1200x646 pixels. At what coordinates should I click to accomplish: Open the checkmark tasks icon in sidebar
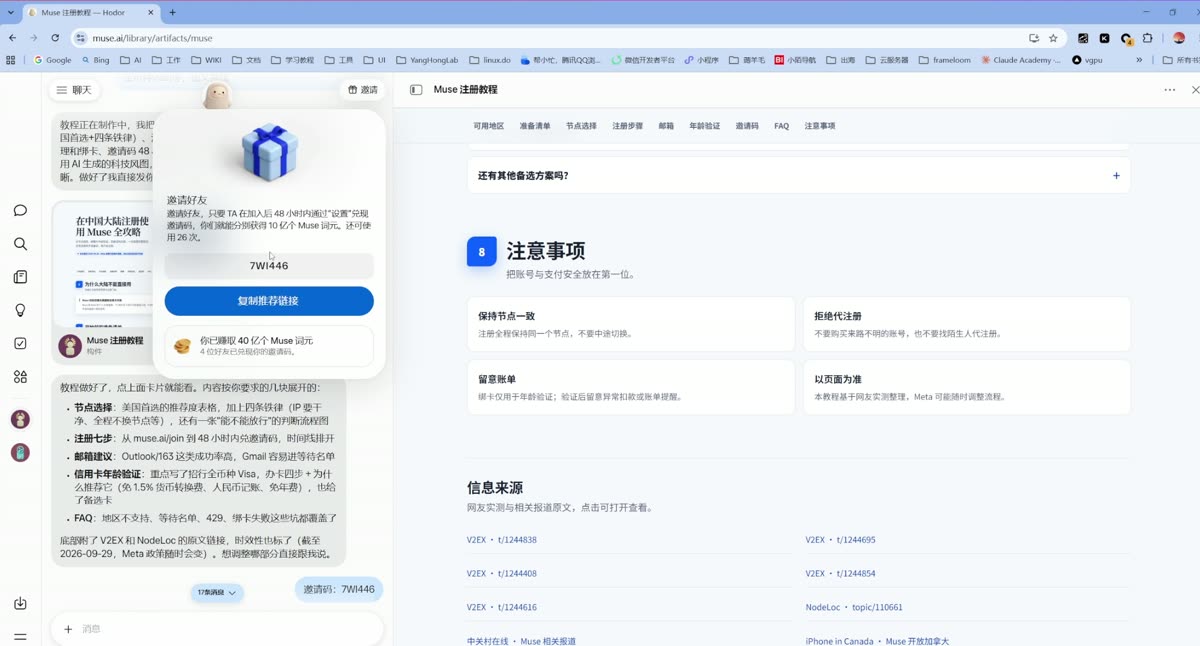(20, 343)
